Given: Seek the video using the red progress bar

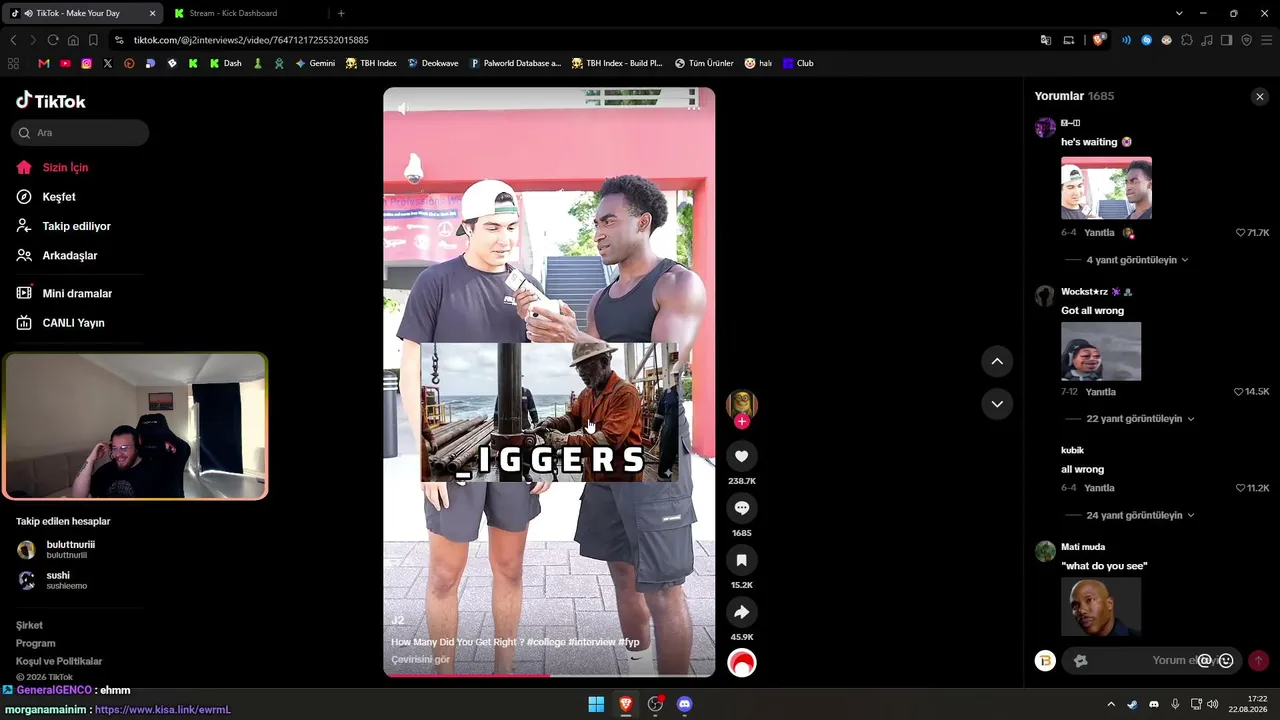Looking at the screenshot, I should pos(549,676).
